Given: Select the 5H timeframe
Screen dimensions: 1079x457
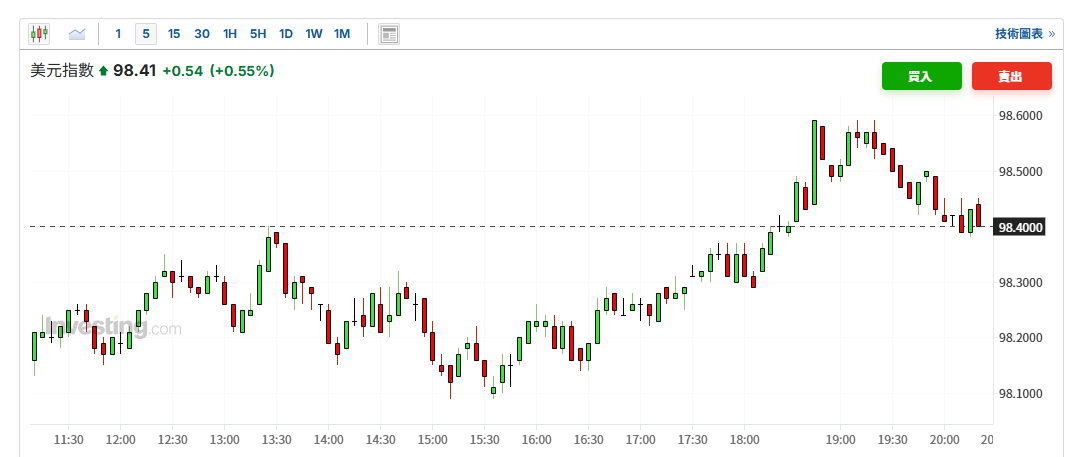Looking at the screenshot, I should tap(258, 34).
